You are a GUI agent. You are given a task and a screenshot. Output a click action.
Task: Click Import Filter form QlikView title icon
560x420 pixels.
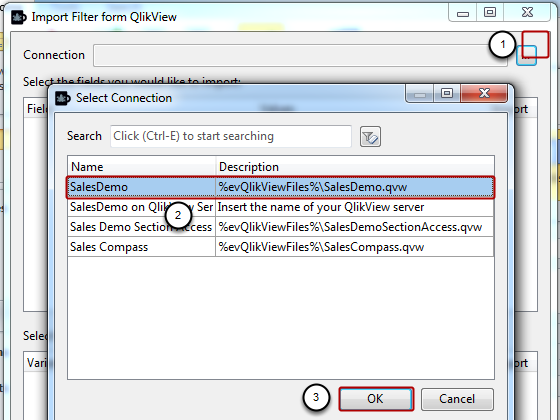click(x=19, y=17)
